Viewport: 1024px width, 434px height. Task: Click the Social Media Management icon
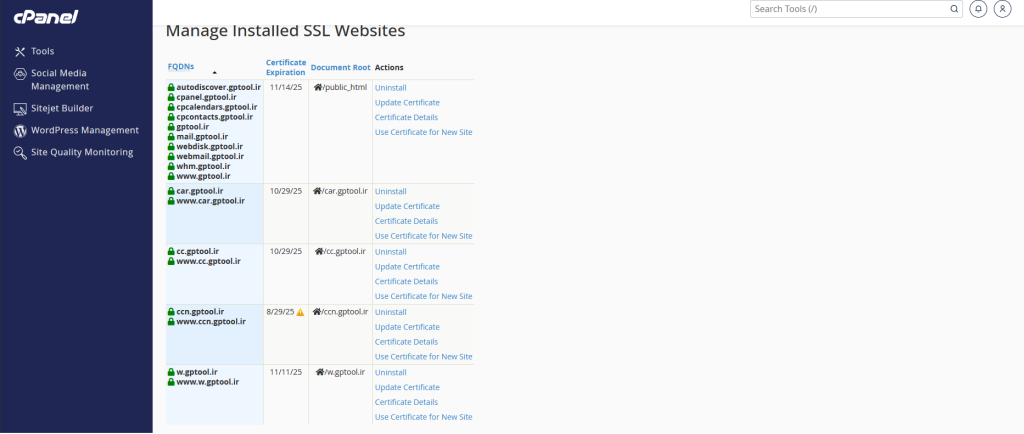pos(20,74)
